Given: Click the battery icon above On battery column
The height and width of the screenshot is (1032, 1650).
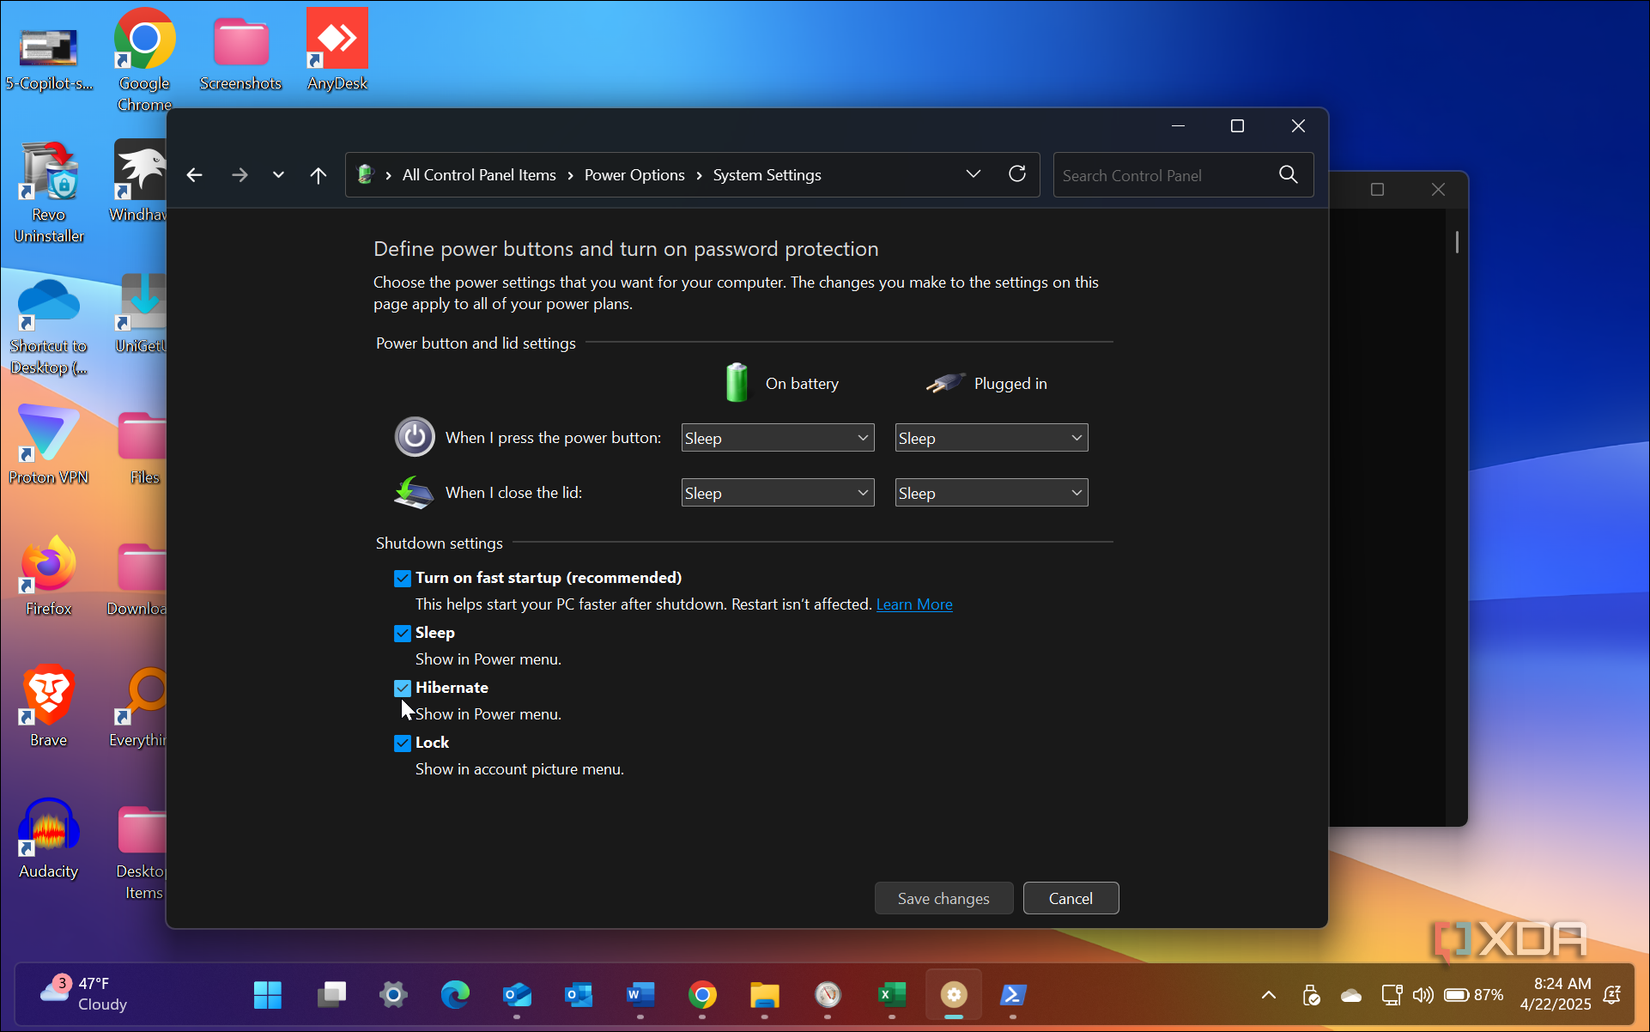Looking at the screenshot, I should [x=737, y=382].
